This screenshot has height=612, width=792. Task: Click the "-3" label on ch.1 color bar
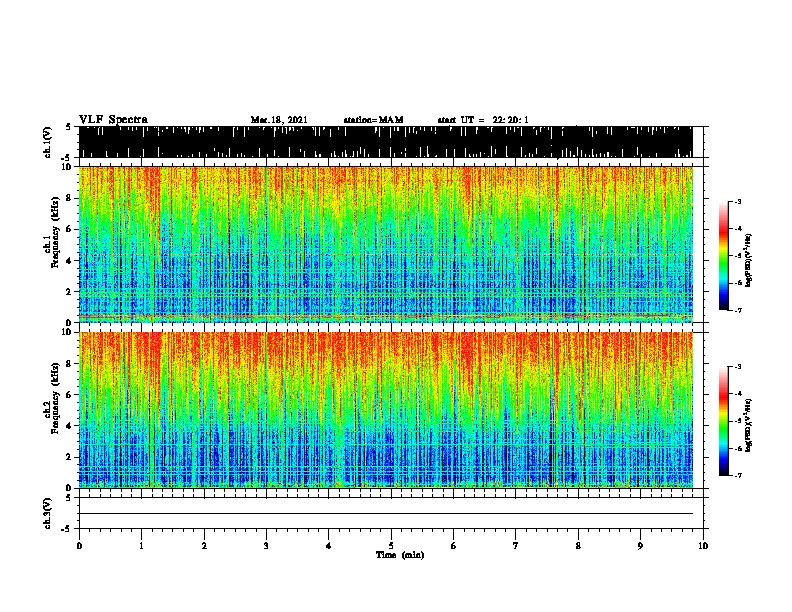[x=738, y=202]
